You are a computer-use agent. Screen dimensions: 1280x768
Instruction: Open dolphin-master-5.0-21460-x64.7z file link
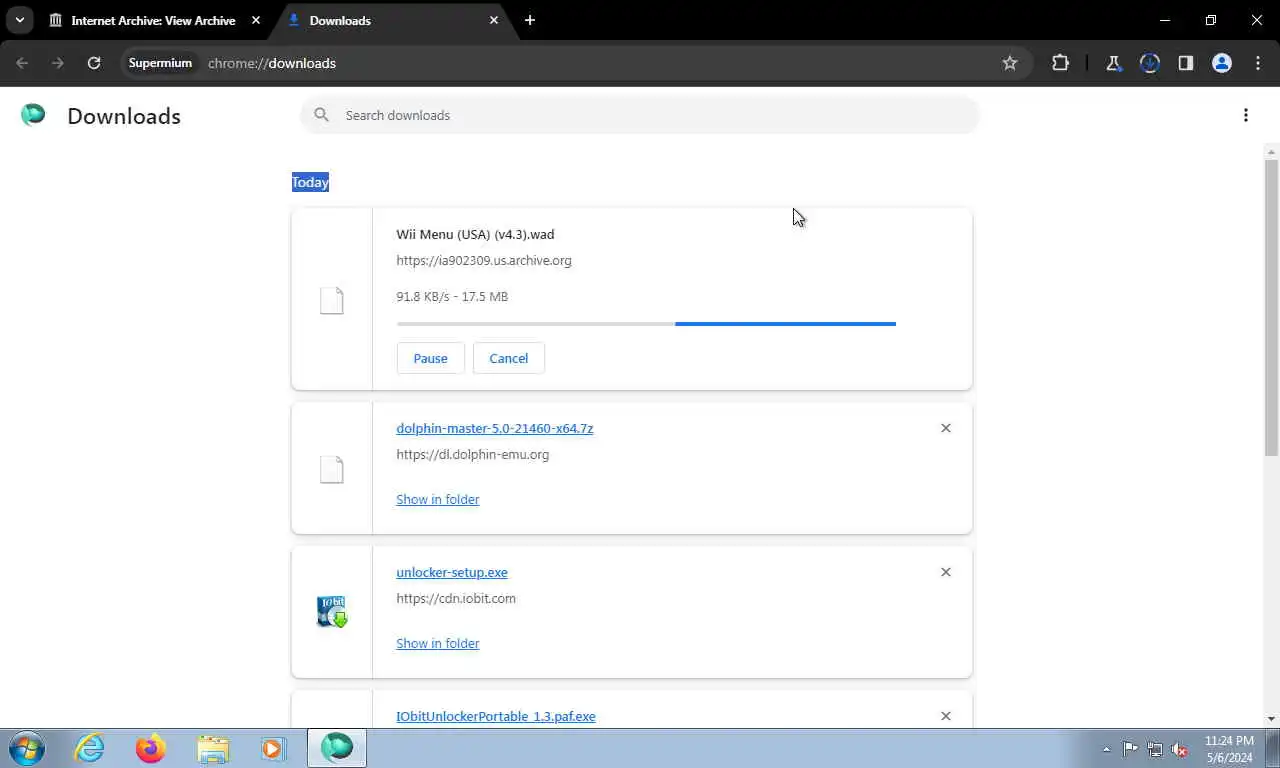point(494,428)
